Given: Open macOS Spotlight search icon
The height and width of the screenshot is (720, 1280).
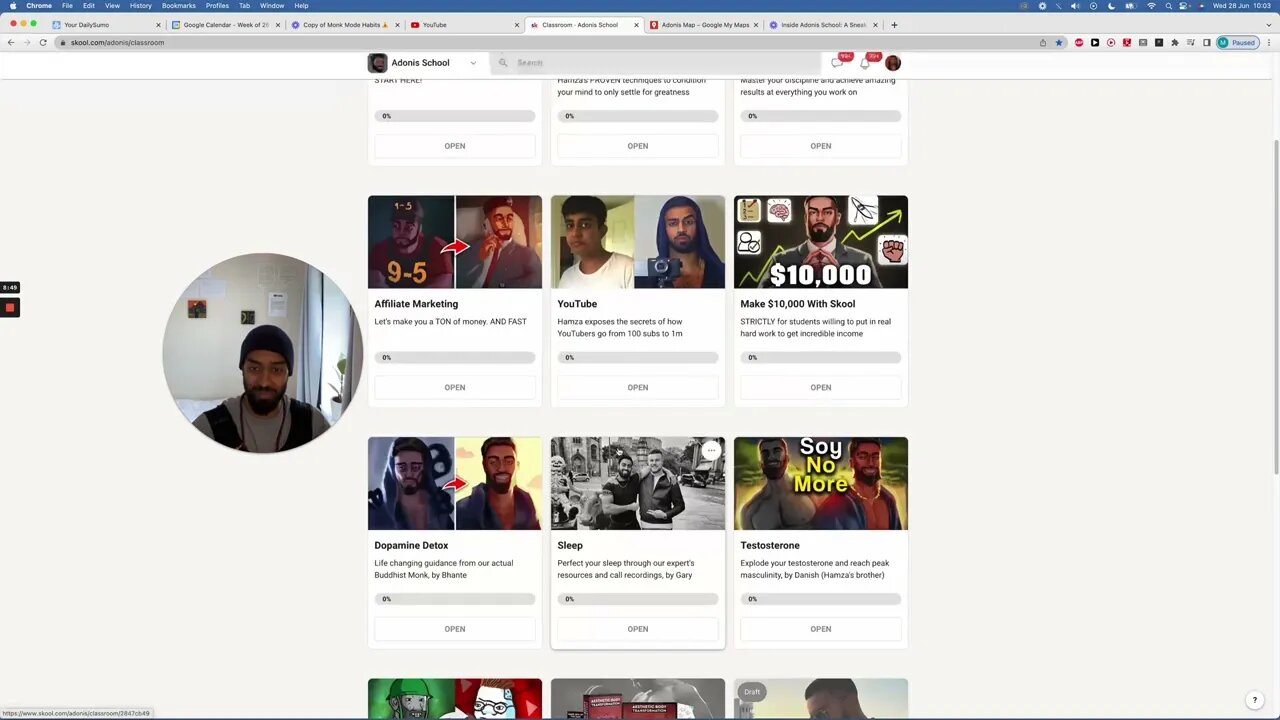Looking at the screenshot, I should coord(1168,6).
